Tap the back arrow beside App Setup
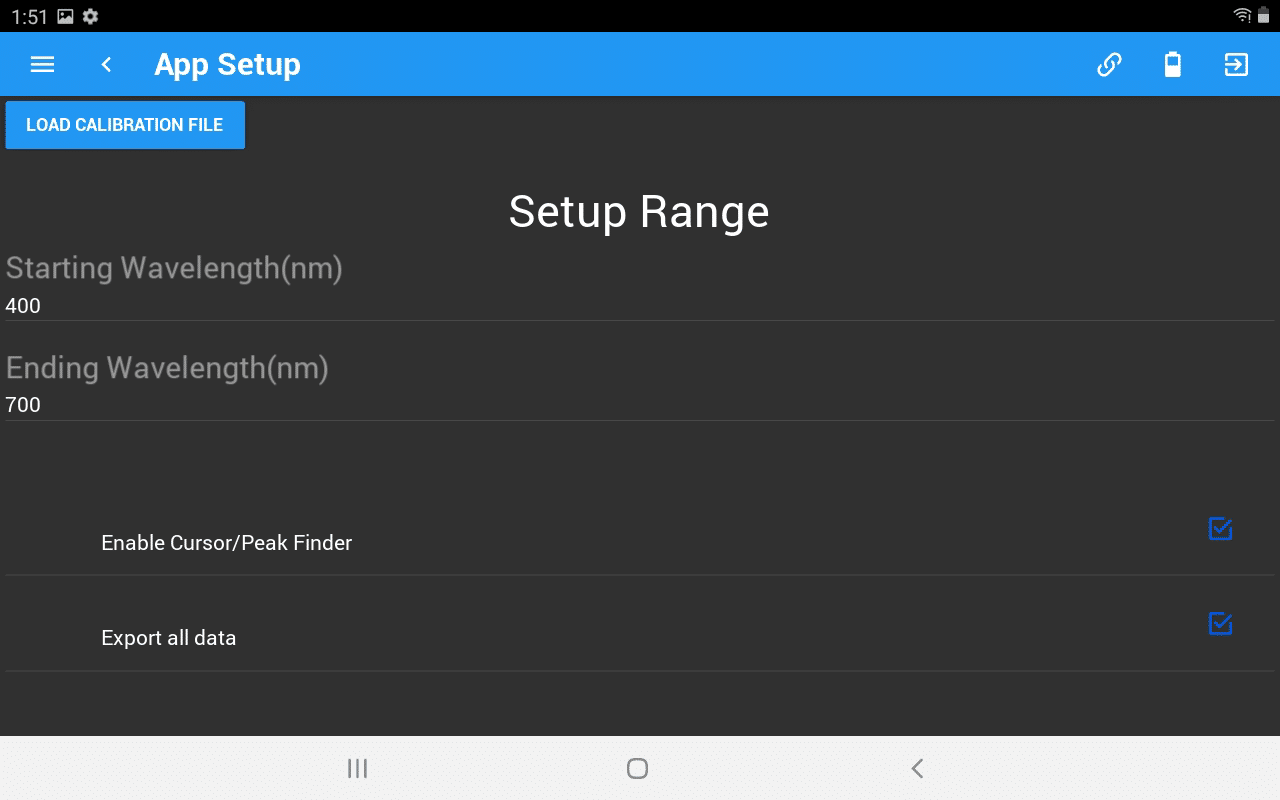The image size is (1280, 800). (x=105, y=64)
